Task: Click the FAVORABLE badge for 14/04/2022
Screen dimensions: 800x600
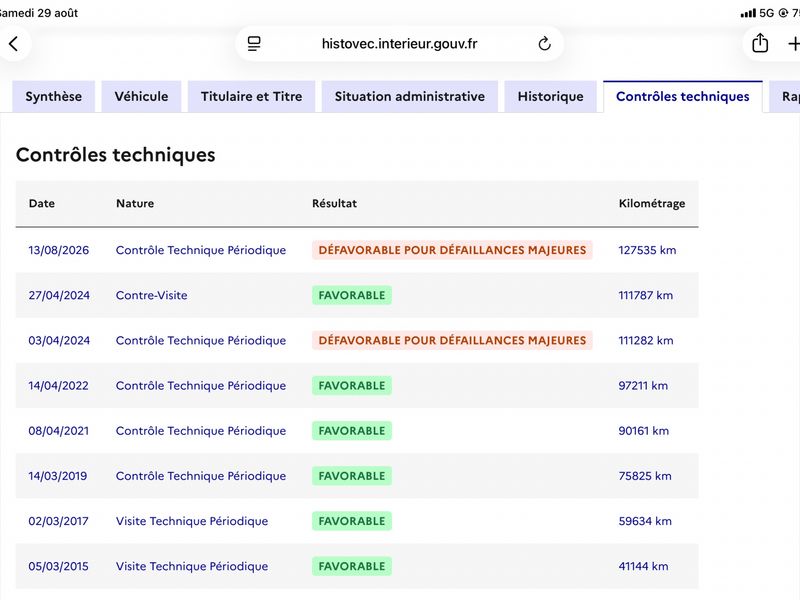Action: [352, 386]
